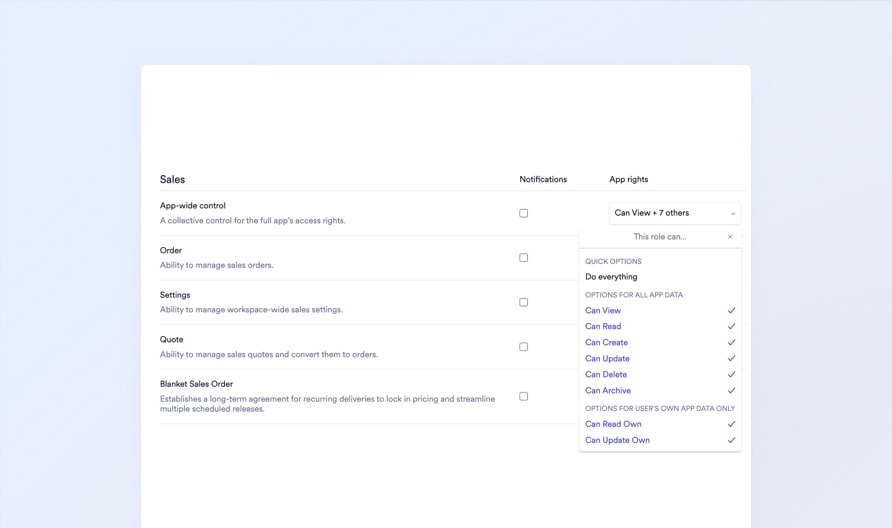Click the Quote description about converting to orders
892x528 pixels.
click(269, 354)
